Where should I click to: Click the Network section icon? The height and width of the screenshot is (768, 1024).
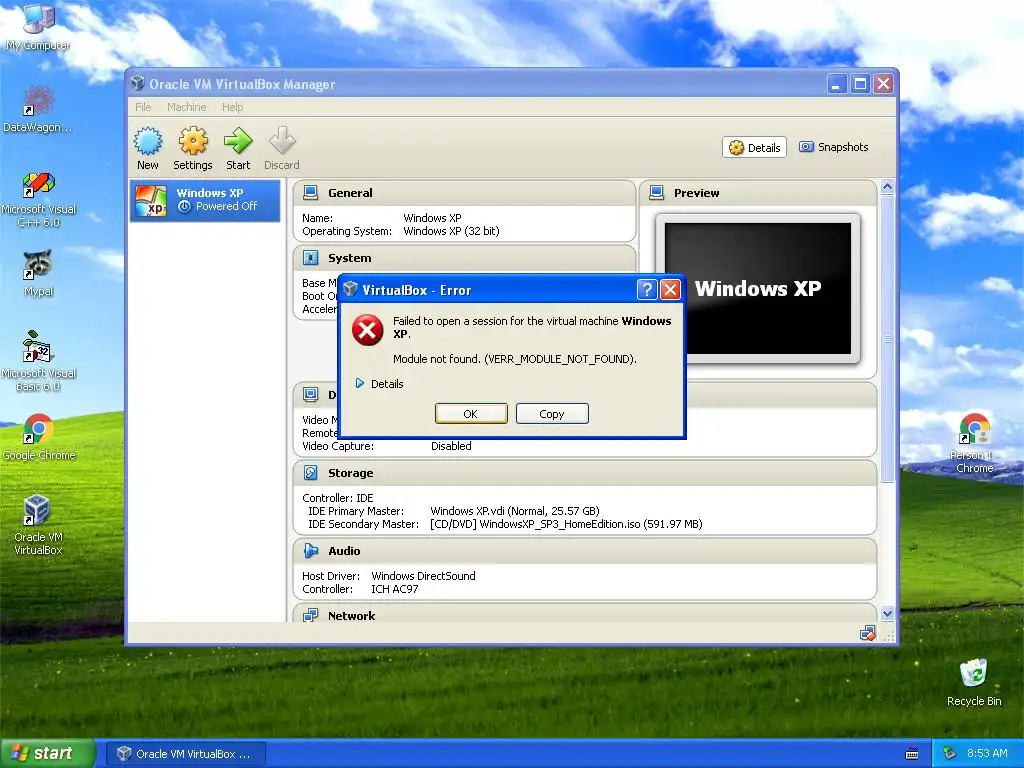coord(311,615)
